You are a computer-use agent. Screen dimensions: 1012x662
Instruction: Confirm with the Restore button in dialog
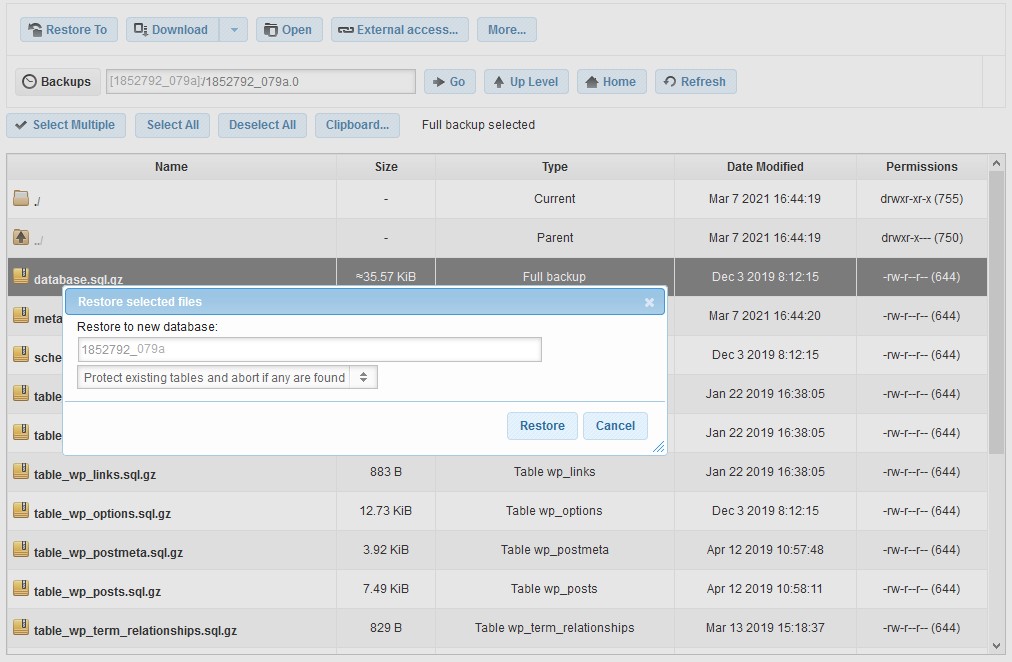(542, 426)
